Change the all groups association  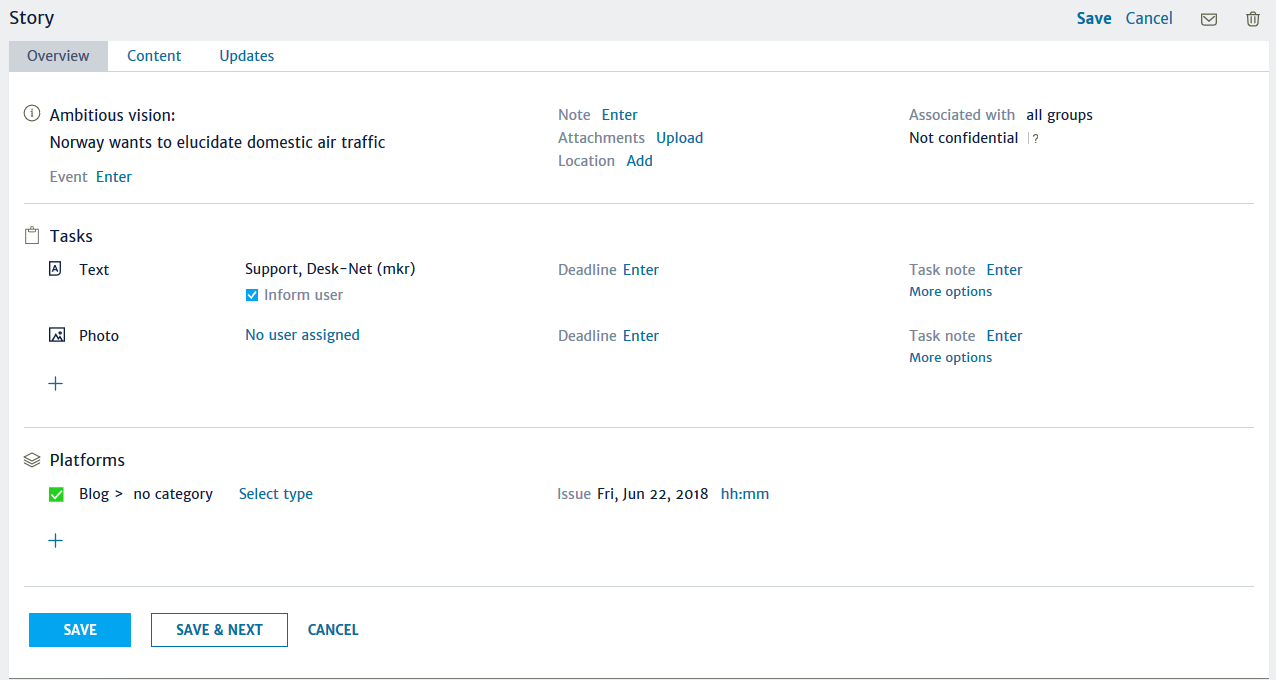pyautogui.click(x=1059, y=115)
